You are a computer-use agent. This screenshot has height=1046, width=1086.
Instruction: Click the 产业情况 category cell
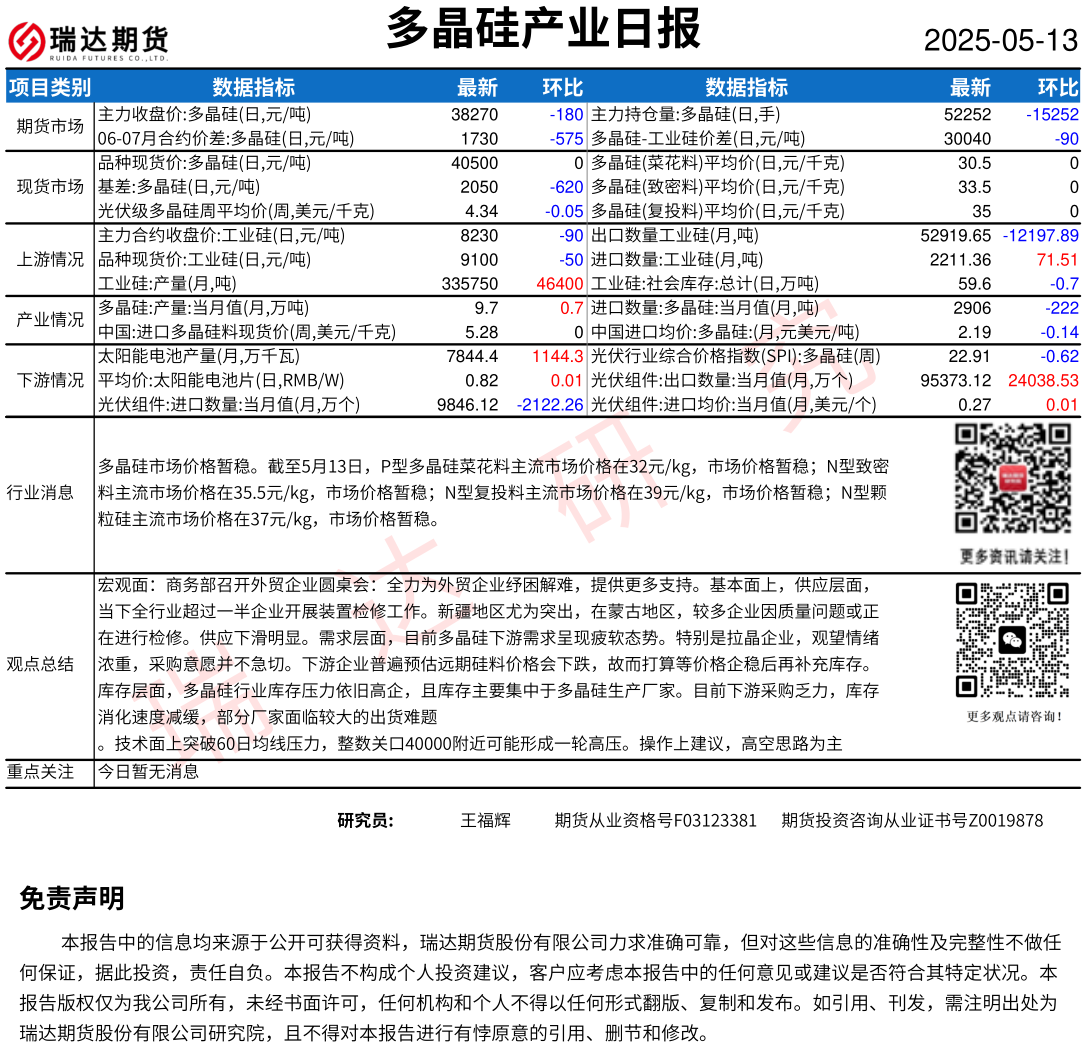tap(50, 319)
